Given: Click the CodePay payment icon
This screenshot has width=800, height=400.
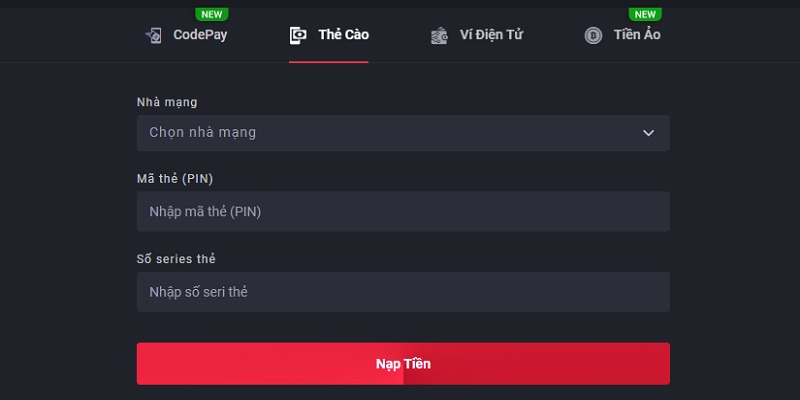Looking at the screenshot, I should coord(154,35).
